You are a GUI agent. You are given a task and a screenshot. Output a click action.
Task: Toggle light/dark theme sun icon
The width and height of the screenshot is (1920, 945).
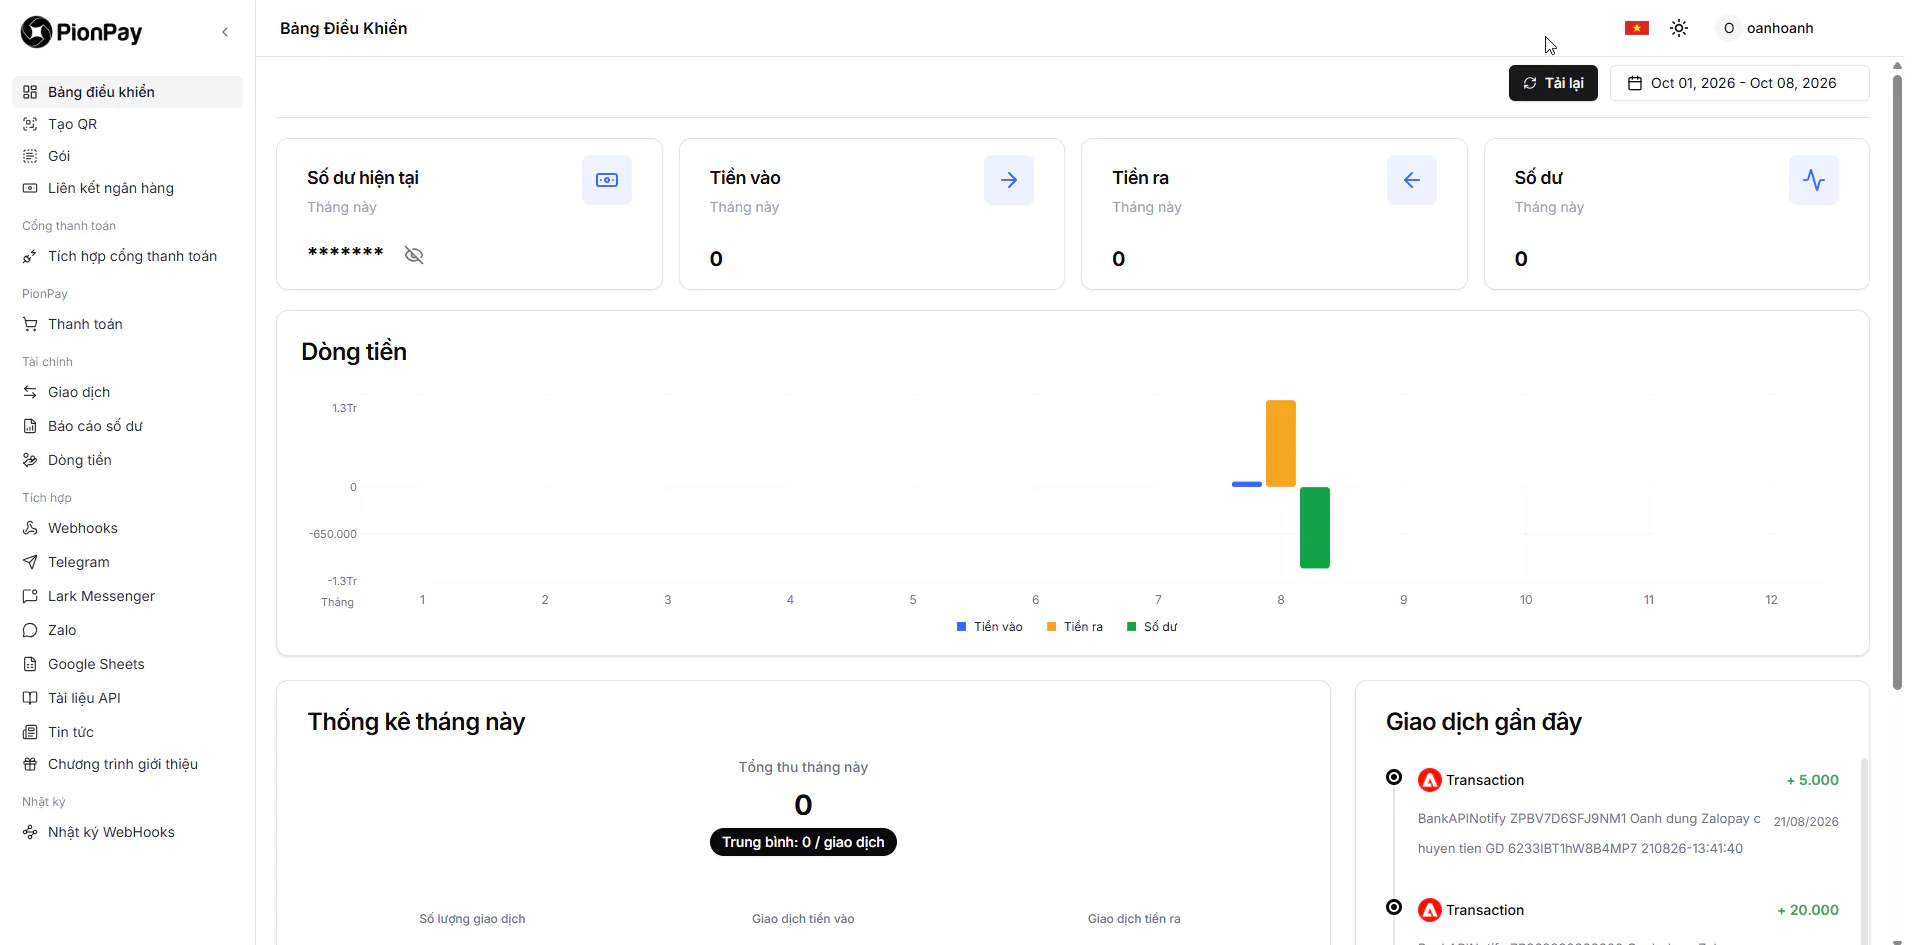click(1679, 28)
